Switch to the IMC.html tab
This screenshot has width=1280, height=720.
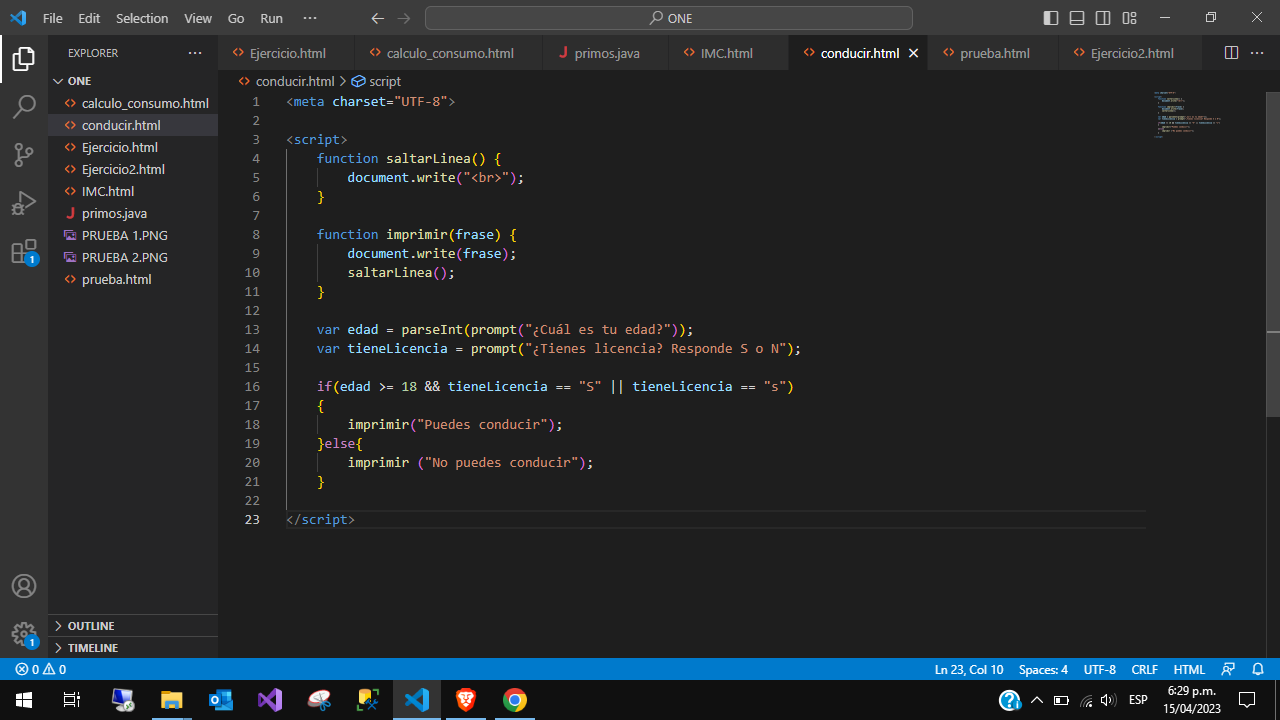point(726,53)
